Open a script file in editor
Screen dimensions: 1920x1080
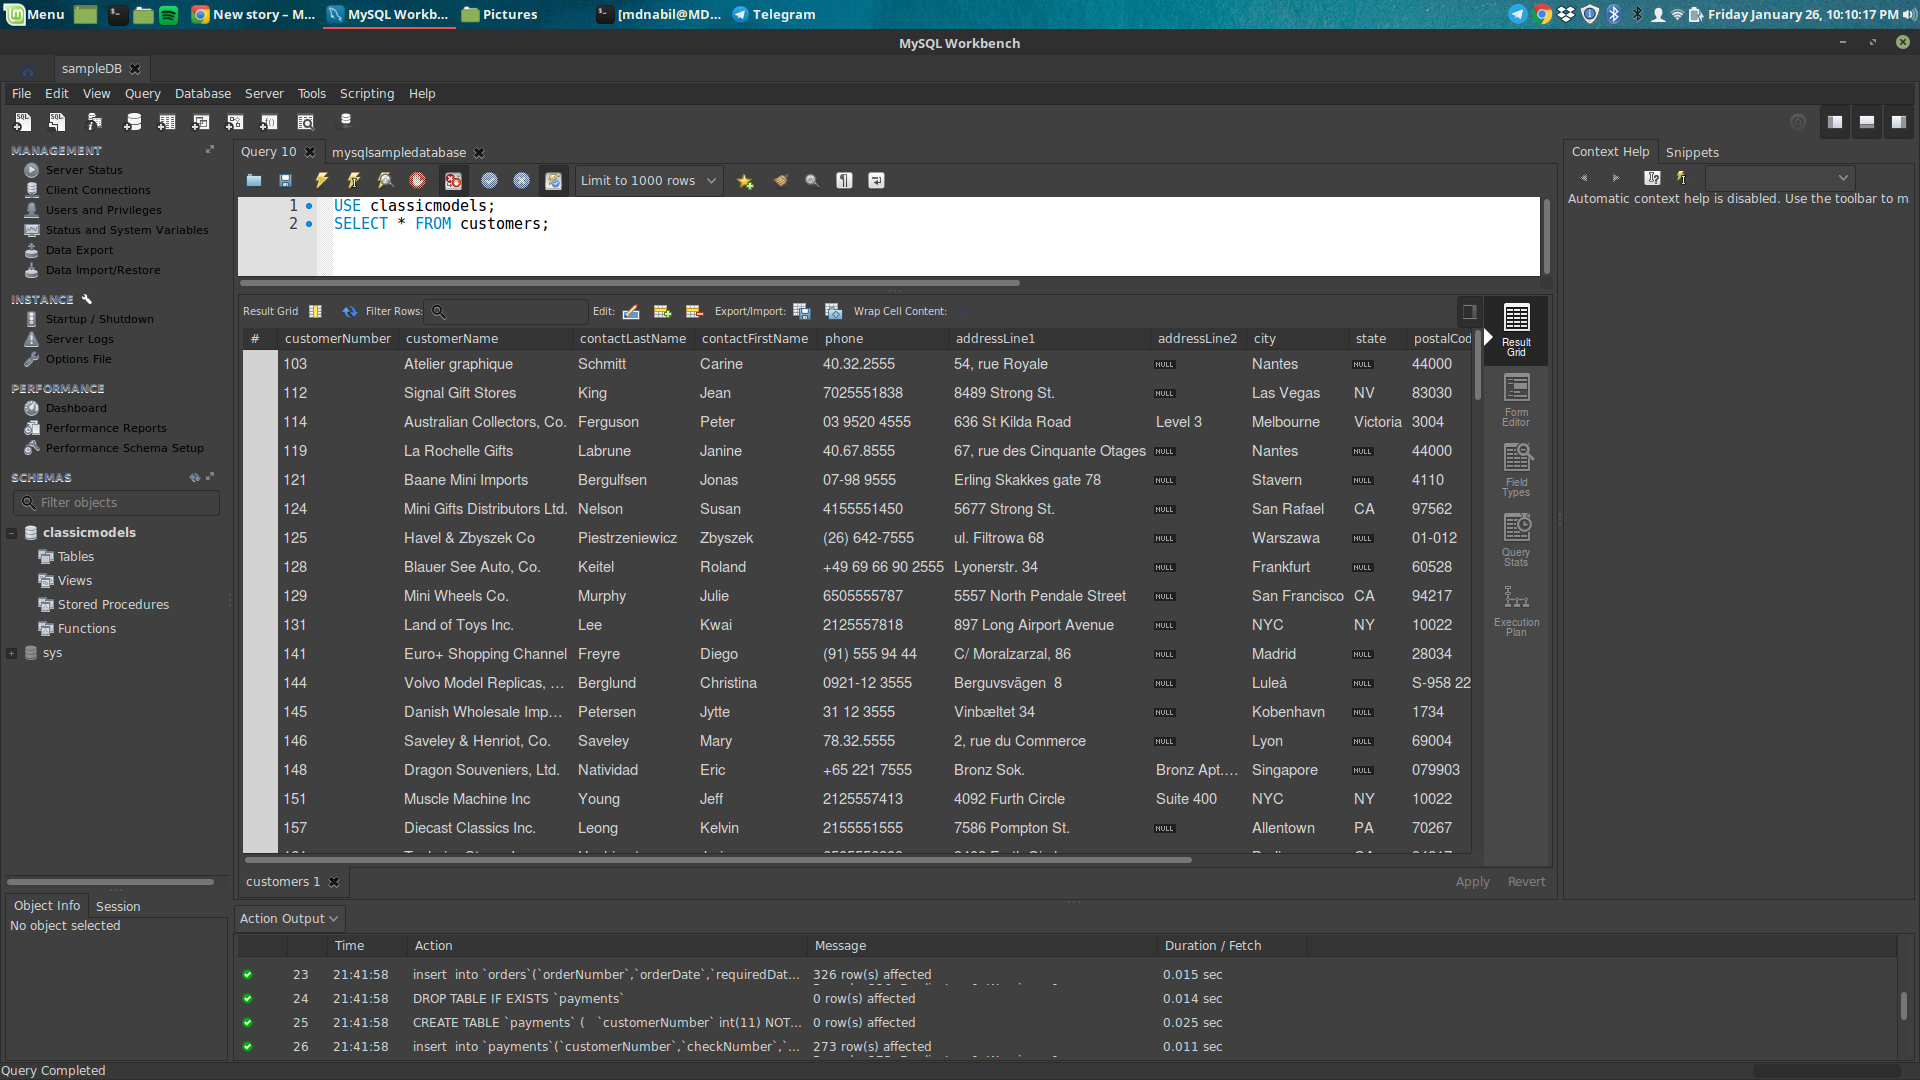click(254, 181)
